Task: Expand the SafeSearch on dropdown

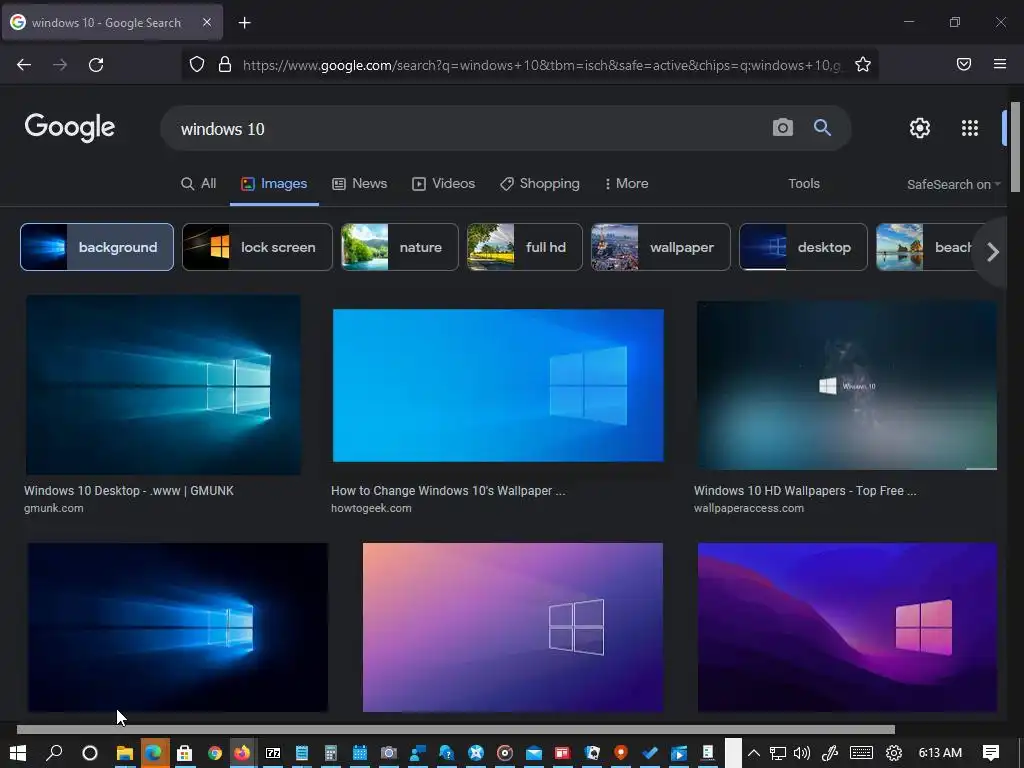Action: click(x=953, y=185)
